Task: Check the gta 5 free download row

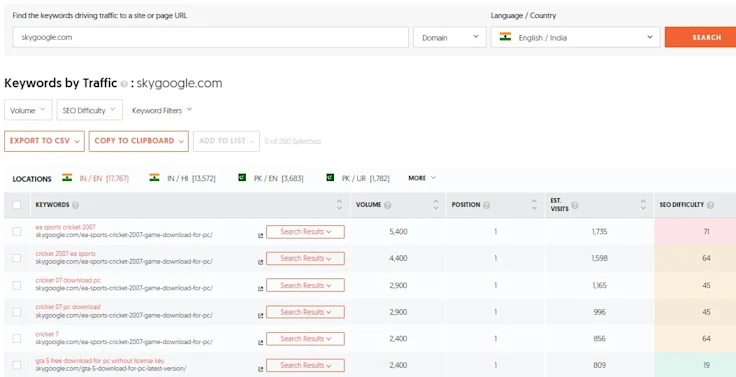Action: (x=17, y=365)
